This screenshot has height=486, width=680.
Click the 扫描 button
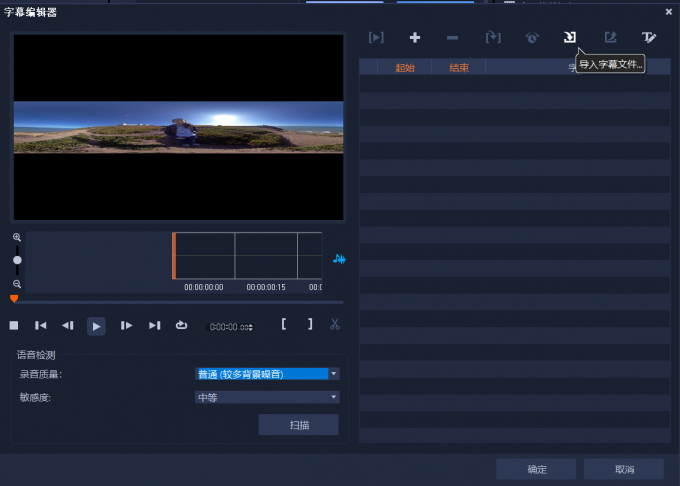[298, 425]
